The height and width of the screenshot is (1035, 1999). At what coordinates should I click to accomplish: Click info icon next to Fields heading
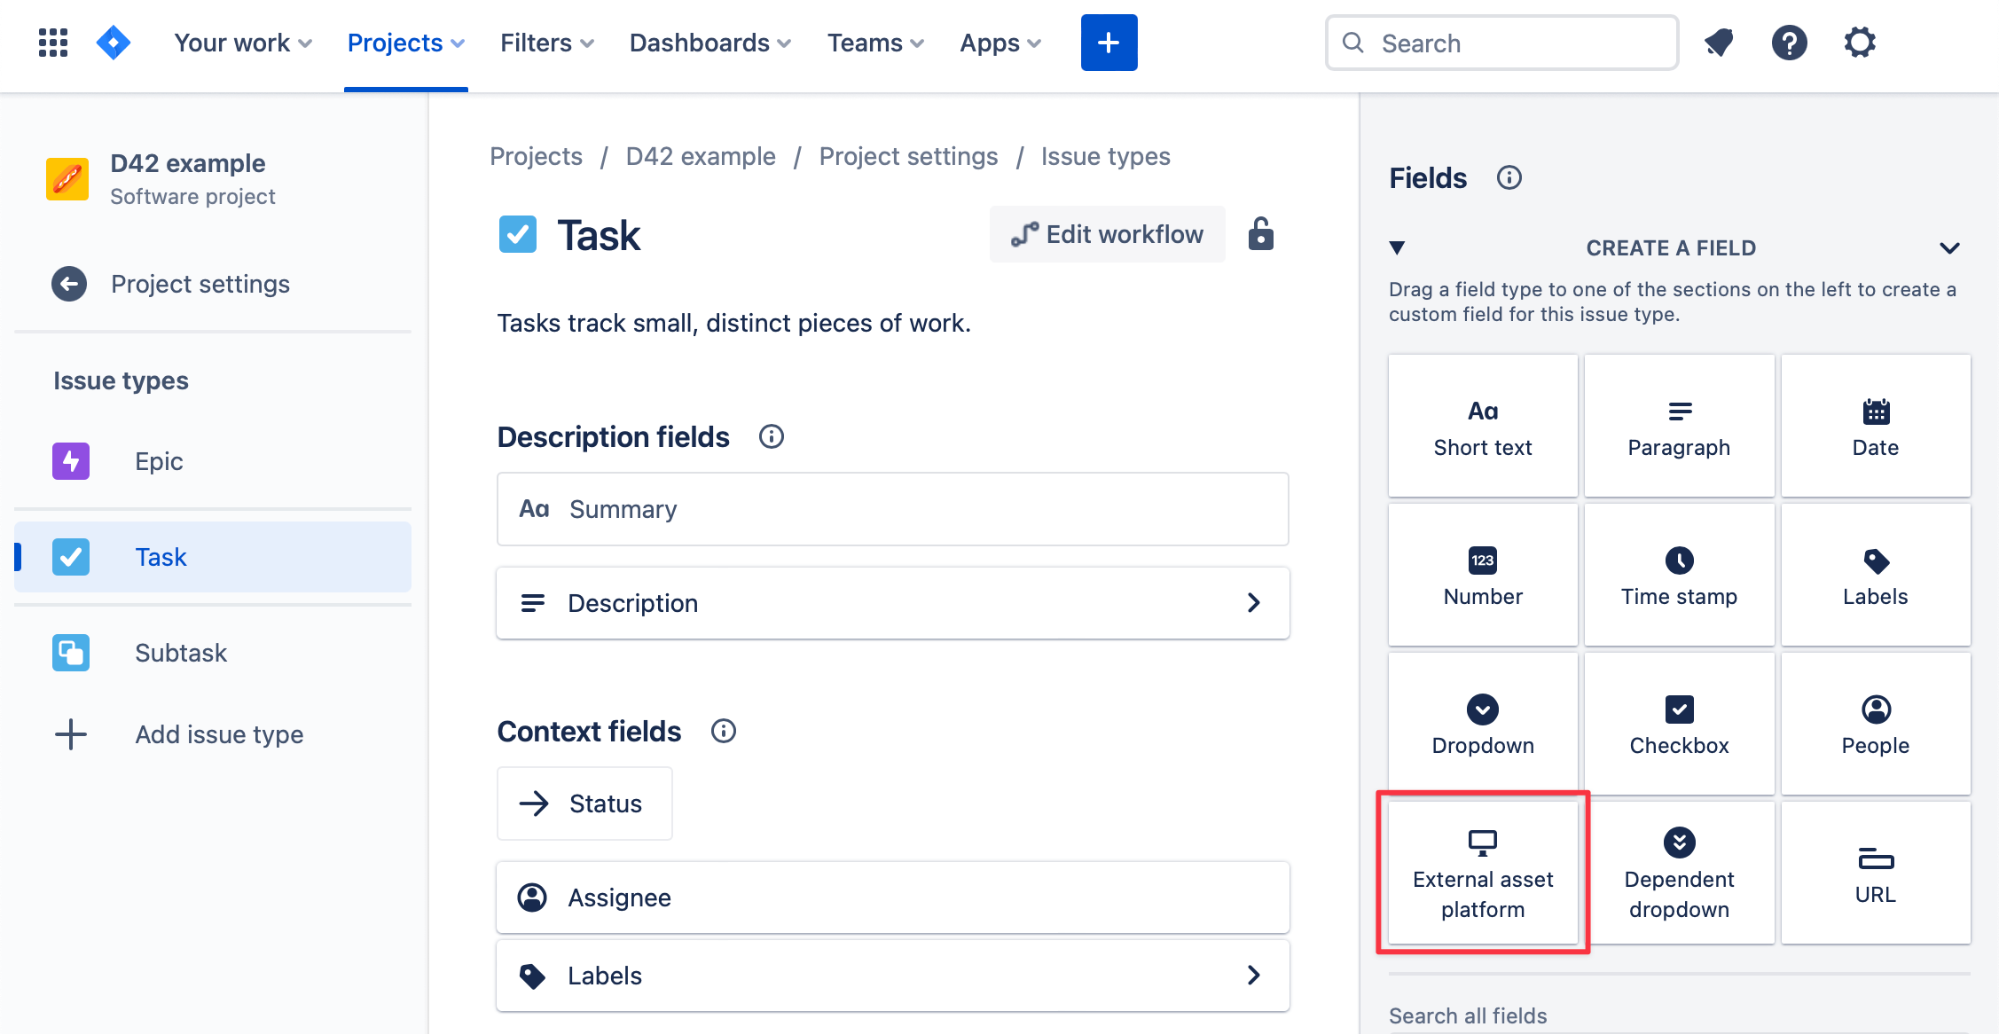point(1508,178)
